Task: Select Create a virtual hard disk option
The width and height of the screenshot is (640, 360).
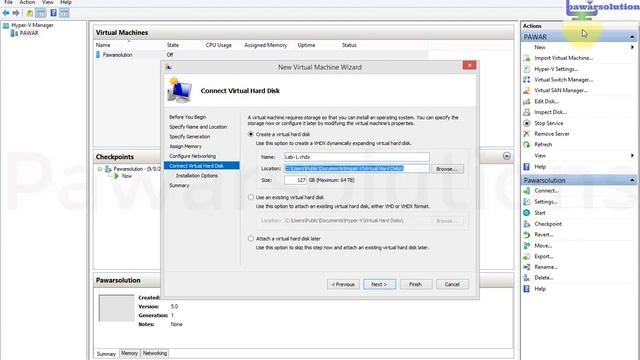Action: coord(251,134)
